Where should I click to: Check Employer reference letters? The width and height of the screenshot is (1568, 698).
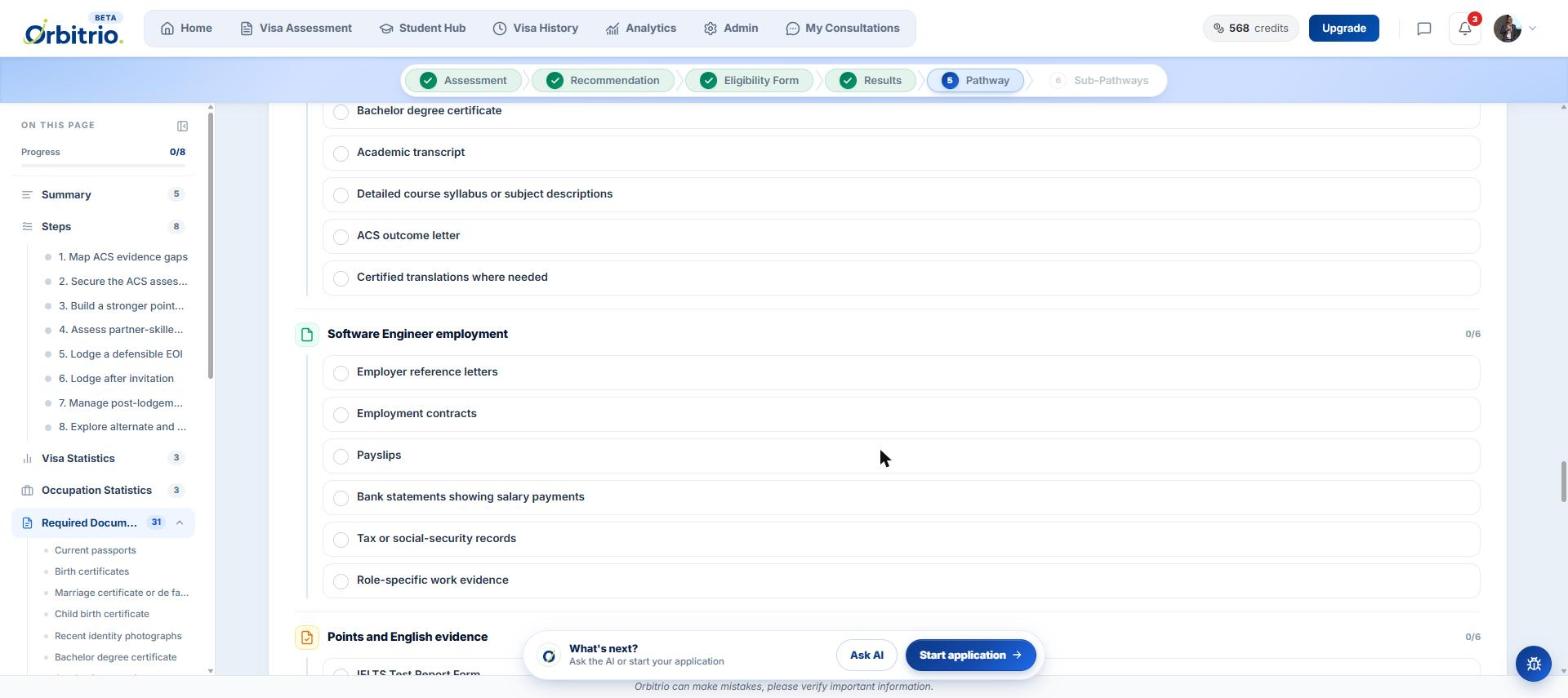click(x=341, y=373)
